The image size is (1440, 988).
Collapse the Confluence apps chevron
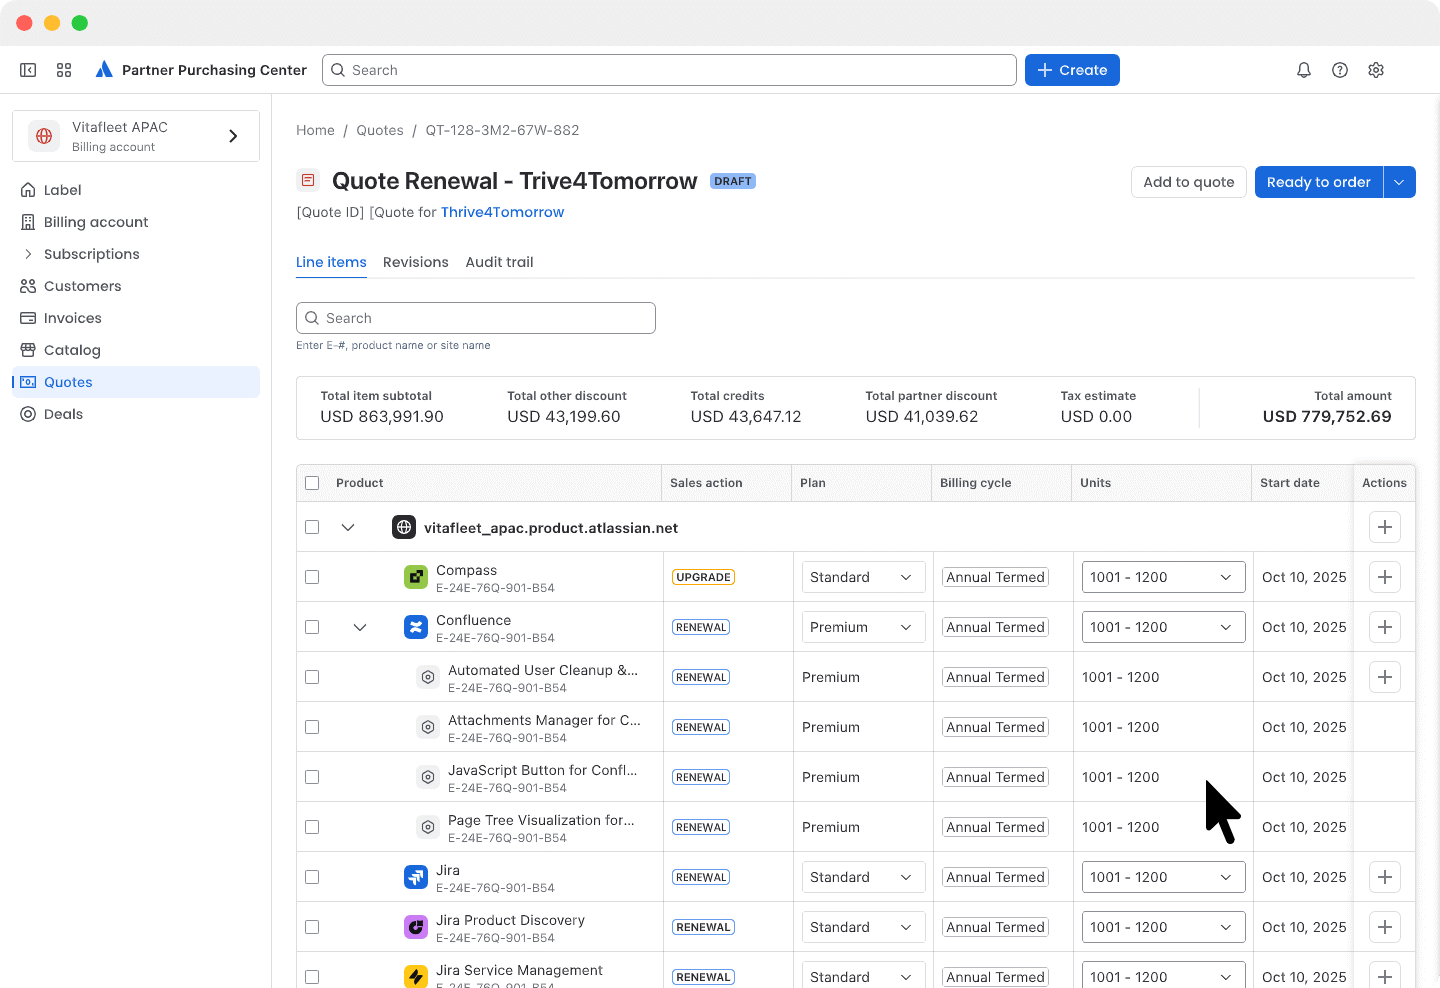[x=360, y=627]
